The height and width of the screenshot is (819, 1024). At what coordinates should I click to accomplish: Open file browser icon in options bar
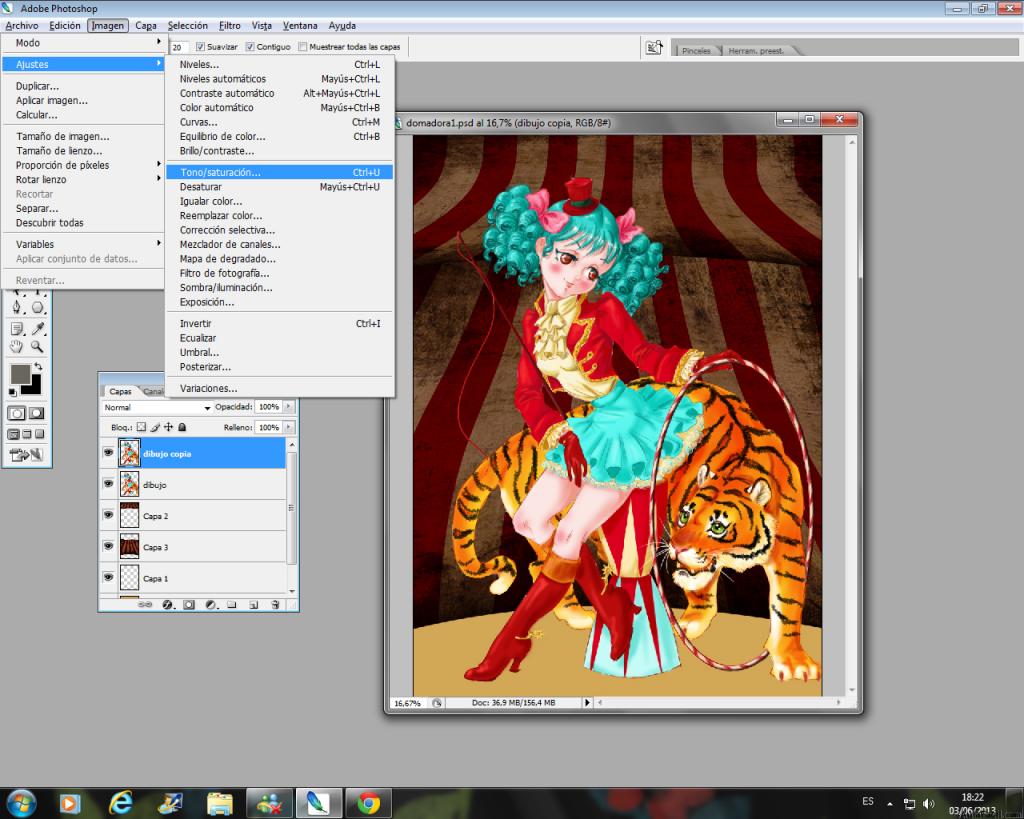click(654, 48)
